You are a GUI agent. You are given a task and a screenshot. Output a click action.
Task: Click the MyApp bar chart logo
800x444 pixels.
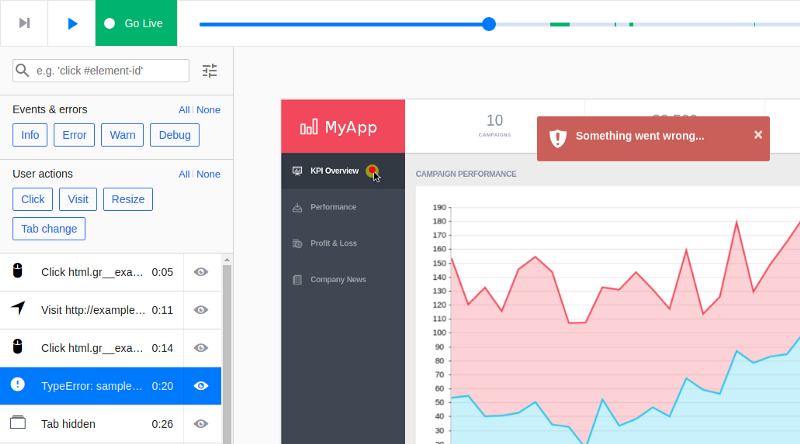coord(309,127)
